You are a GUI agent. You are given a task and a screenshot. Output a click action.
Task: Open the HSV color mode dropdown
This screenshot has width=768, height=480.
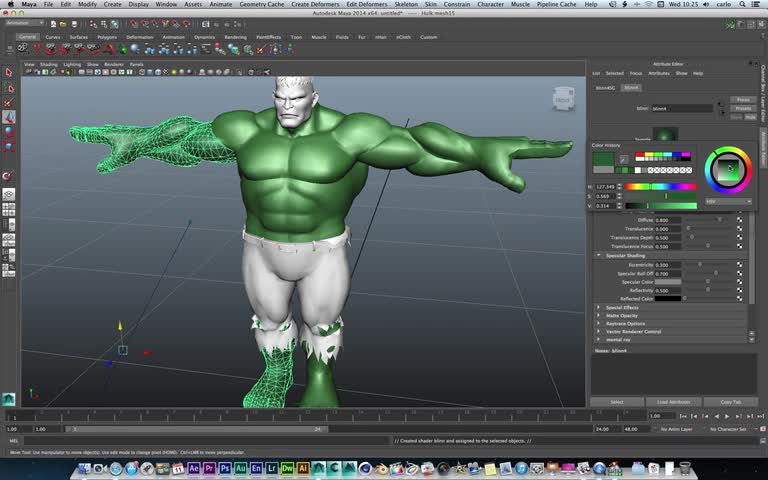(727, 201)
